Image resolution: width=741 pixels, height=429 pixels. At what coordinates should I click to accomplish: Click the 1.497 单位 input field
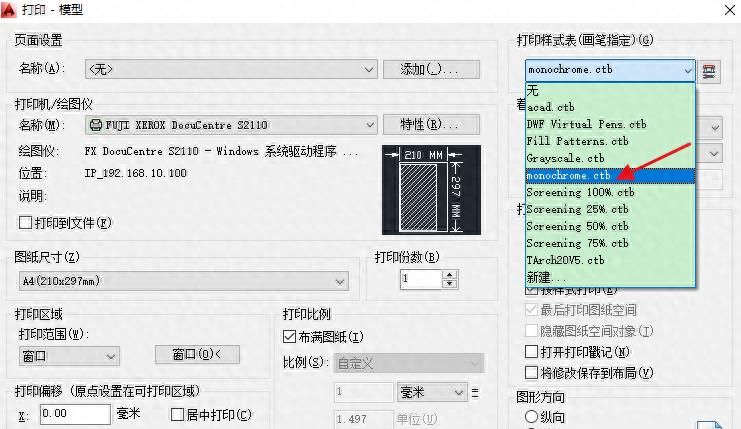[363, 419]
